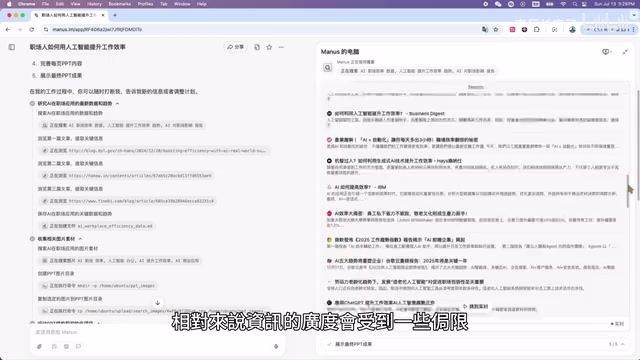Open the History menu

click(94, 4)
